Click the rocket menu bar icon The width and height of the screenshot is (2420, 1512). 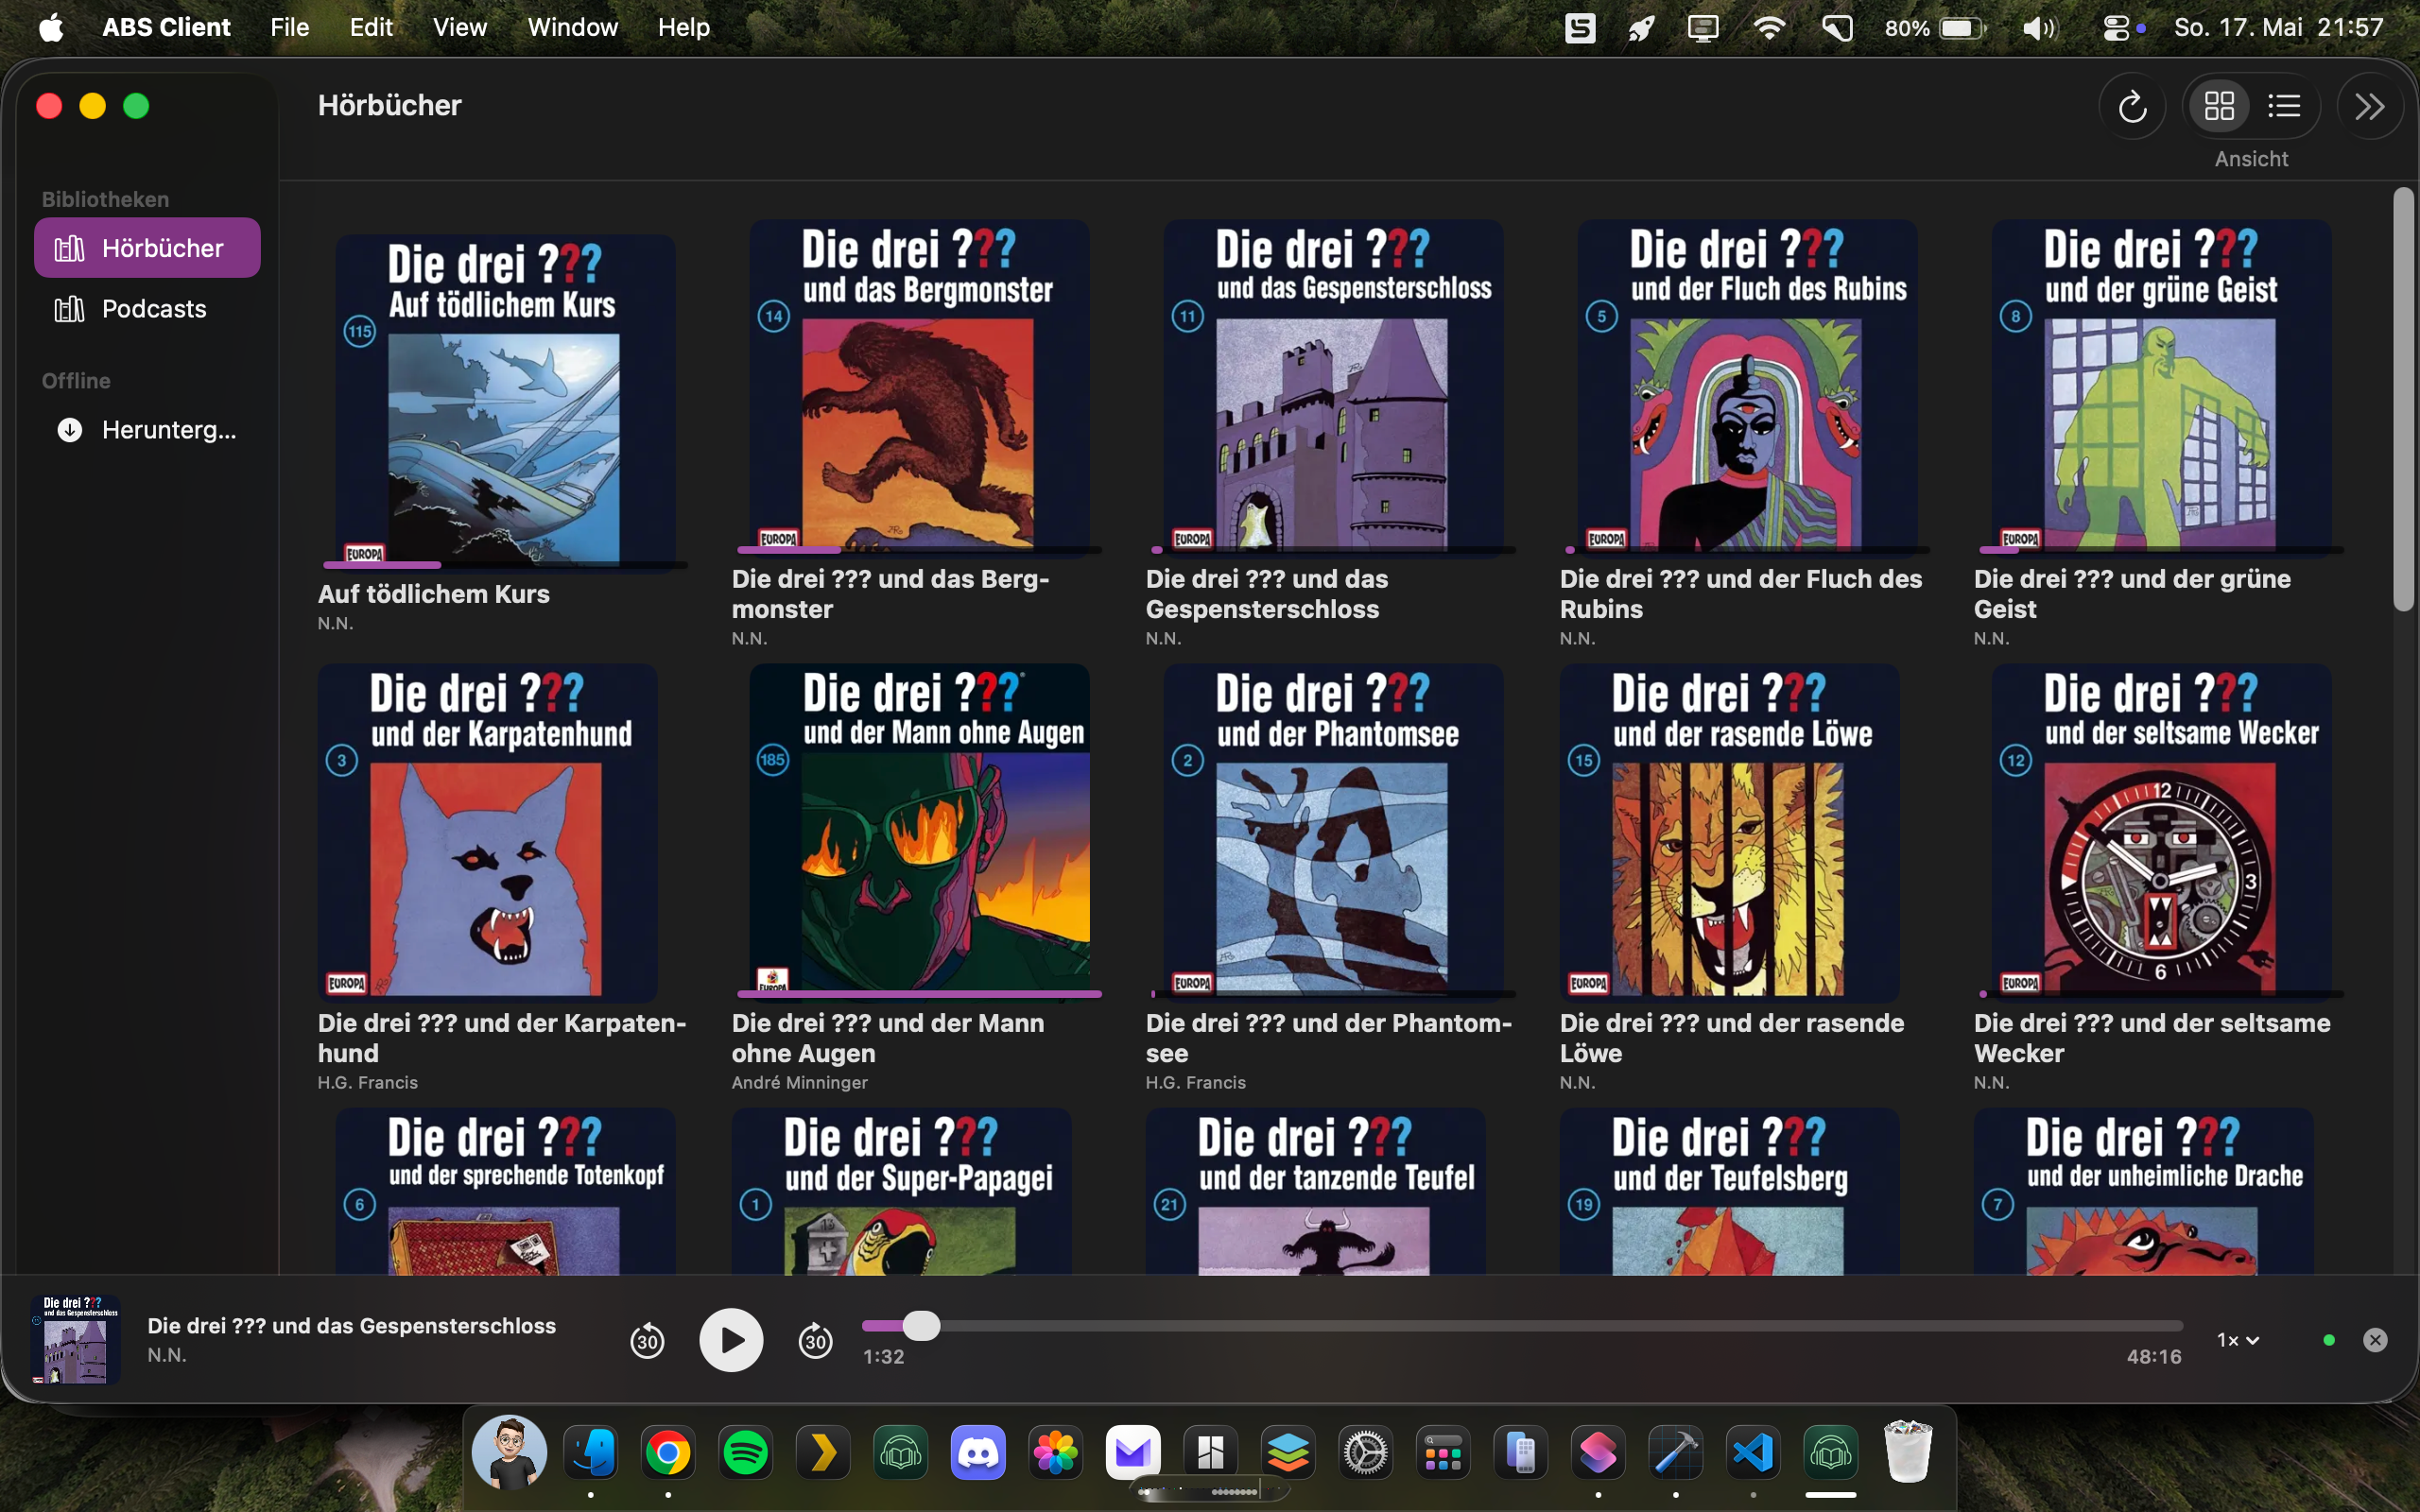(x=1641, y=27)
